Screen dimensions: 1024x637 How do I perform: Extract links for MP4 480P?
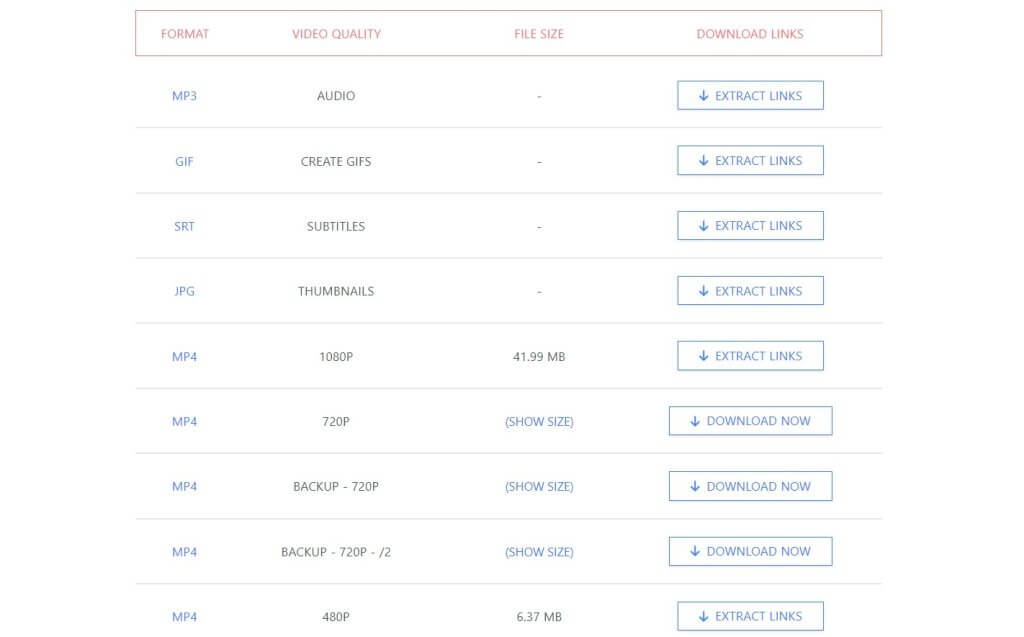click(750, 616)
